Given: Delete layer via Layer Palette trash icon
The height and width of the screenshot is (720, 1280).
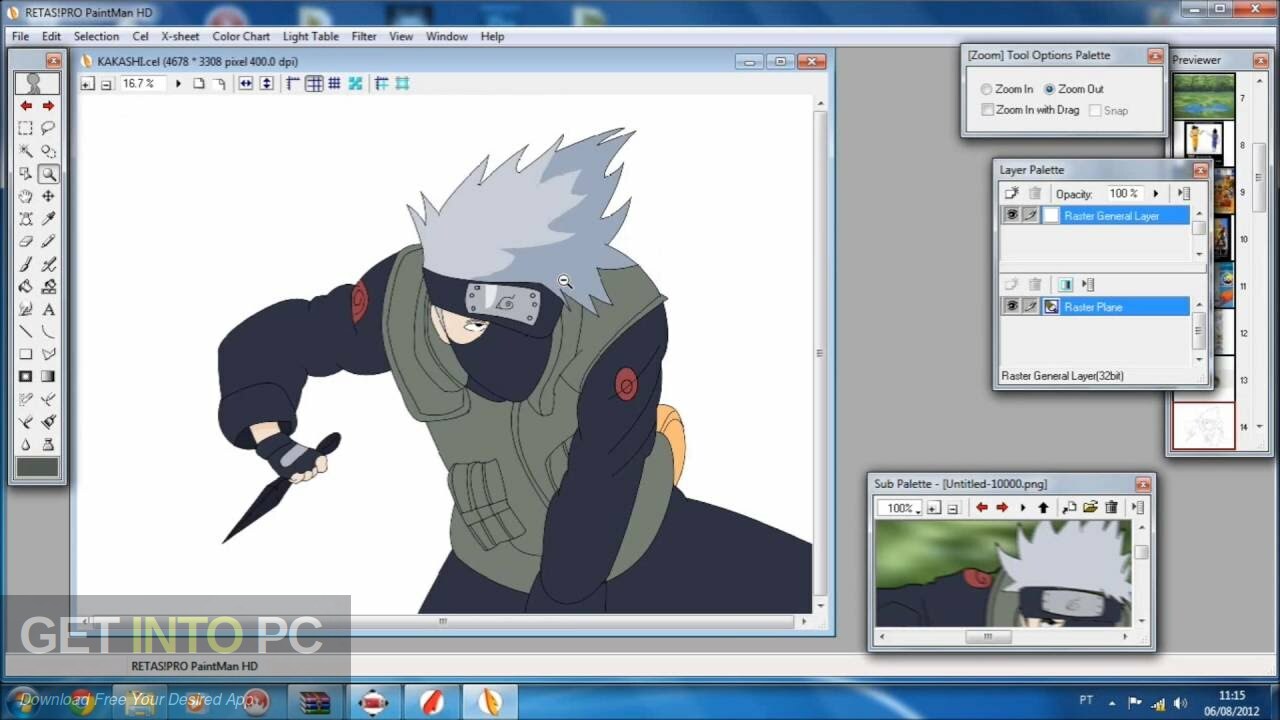Looking at the screenshot, I should (x=1035, y=193).
